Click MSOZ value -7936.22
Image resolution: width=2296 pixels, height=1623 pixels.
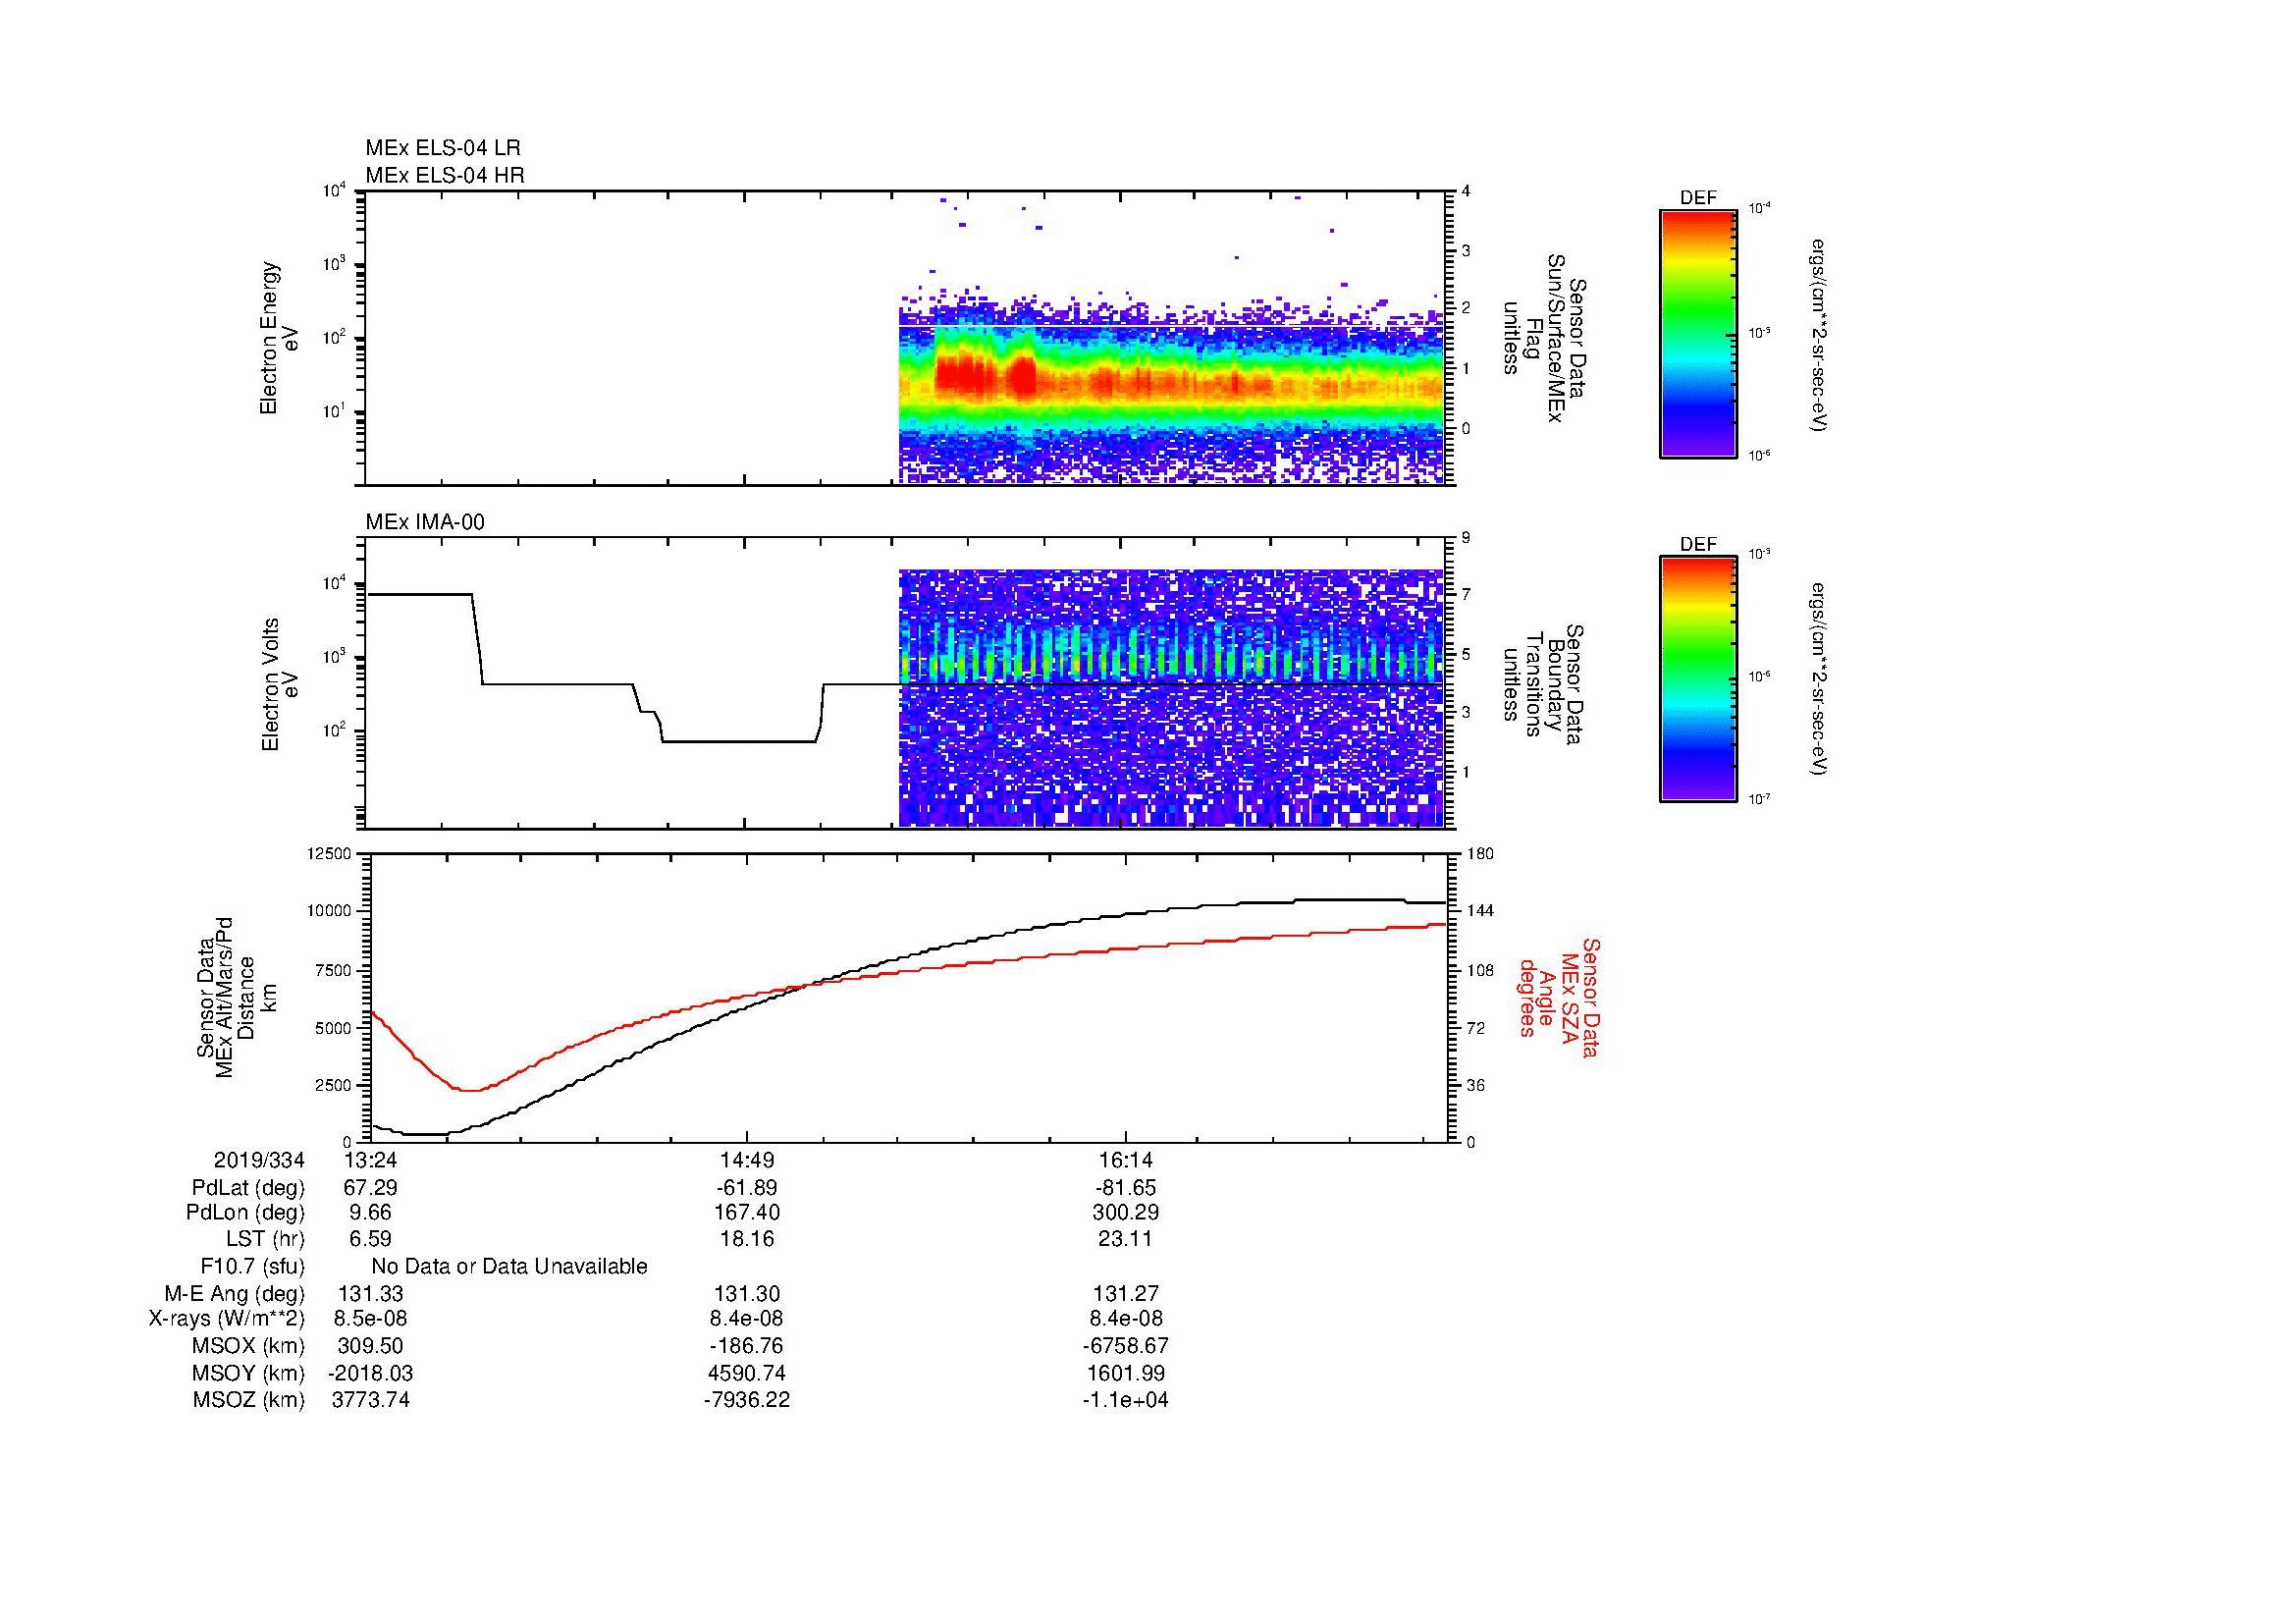click(x=747, y=1400)
